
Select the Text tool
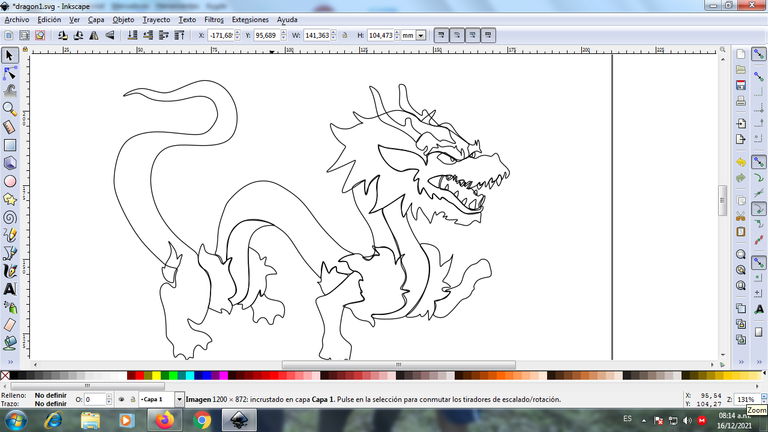pos(10,289)
